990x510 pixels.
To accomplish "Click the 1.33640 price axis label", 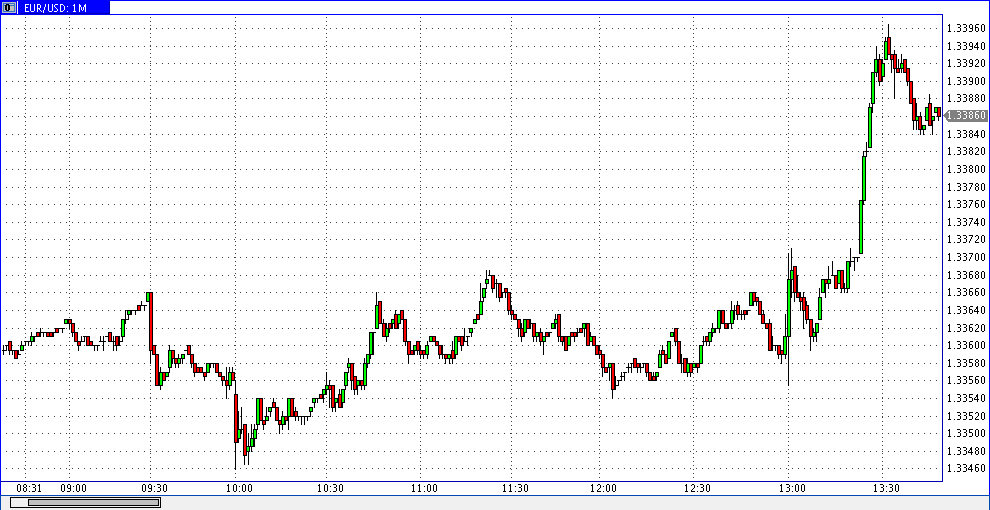I will point(967,310).
